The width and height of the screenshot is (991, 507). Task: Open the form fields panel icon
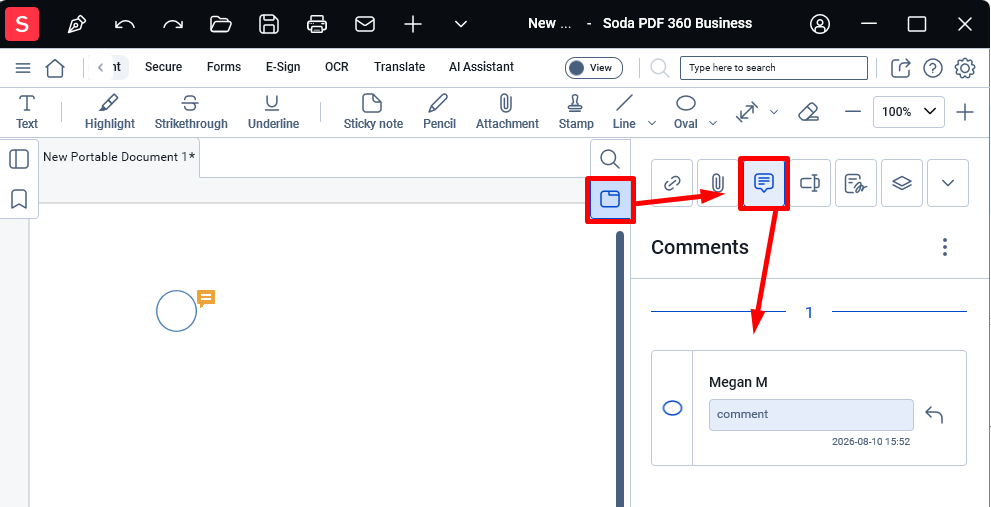tap(810, 183)
